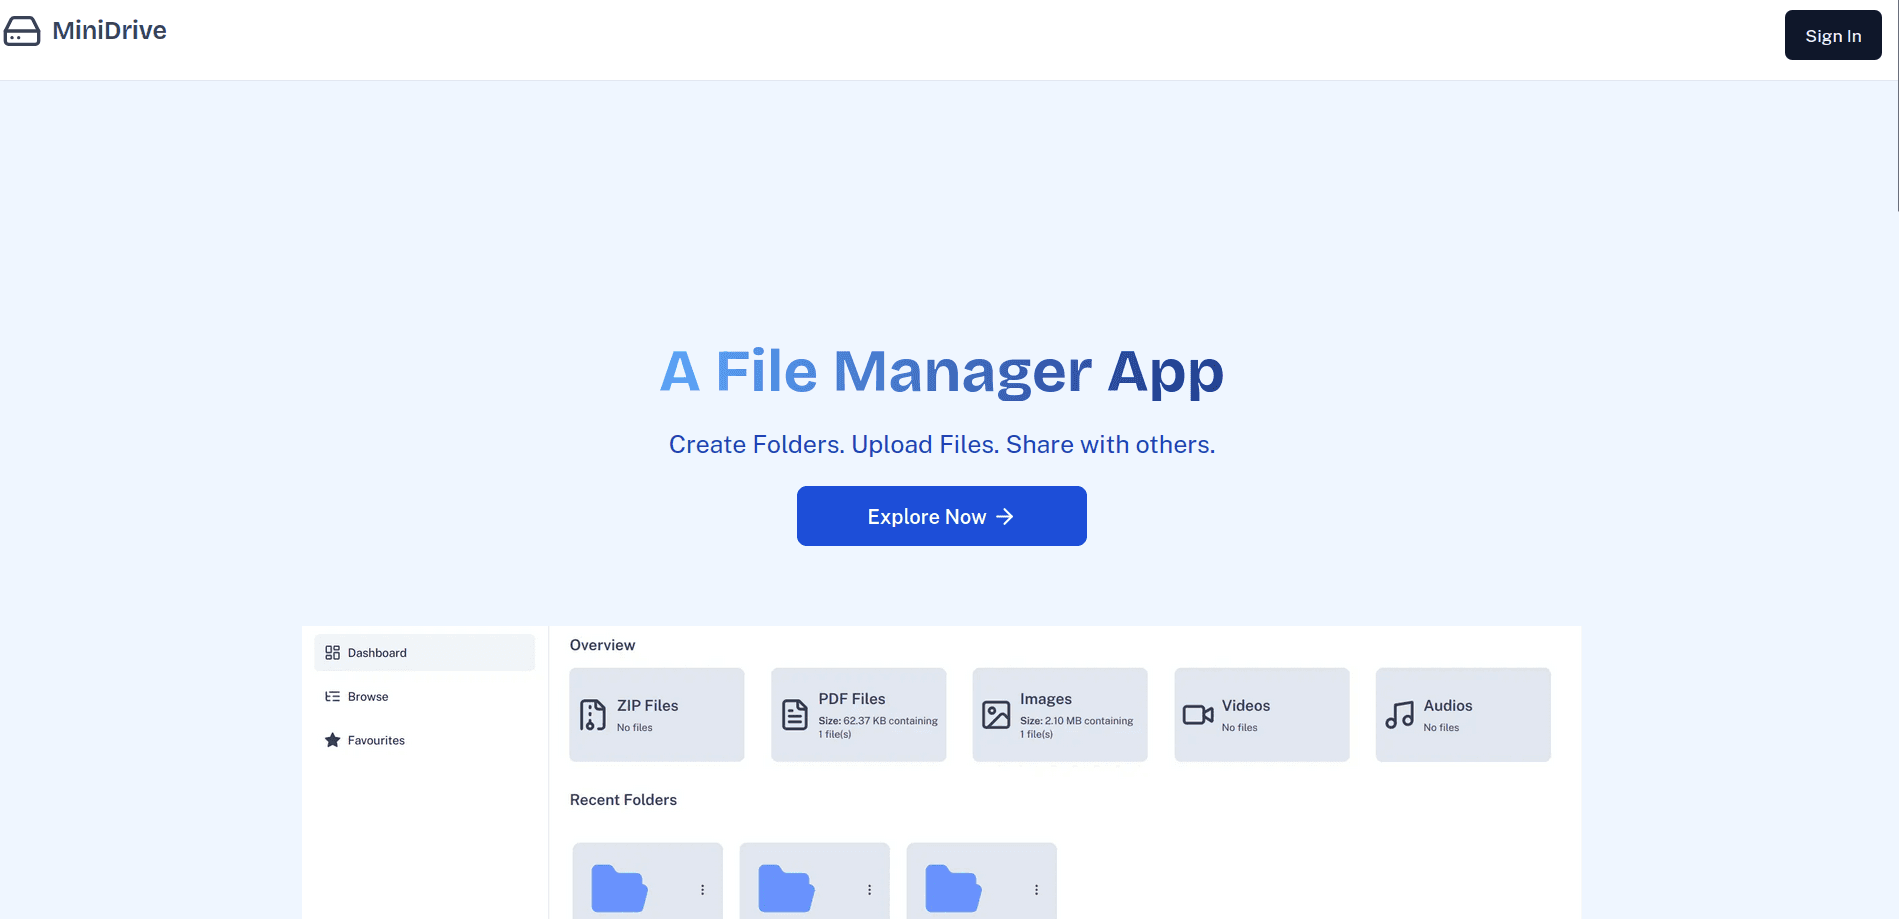Click the Explore Now button

click(x=941, y=516)
